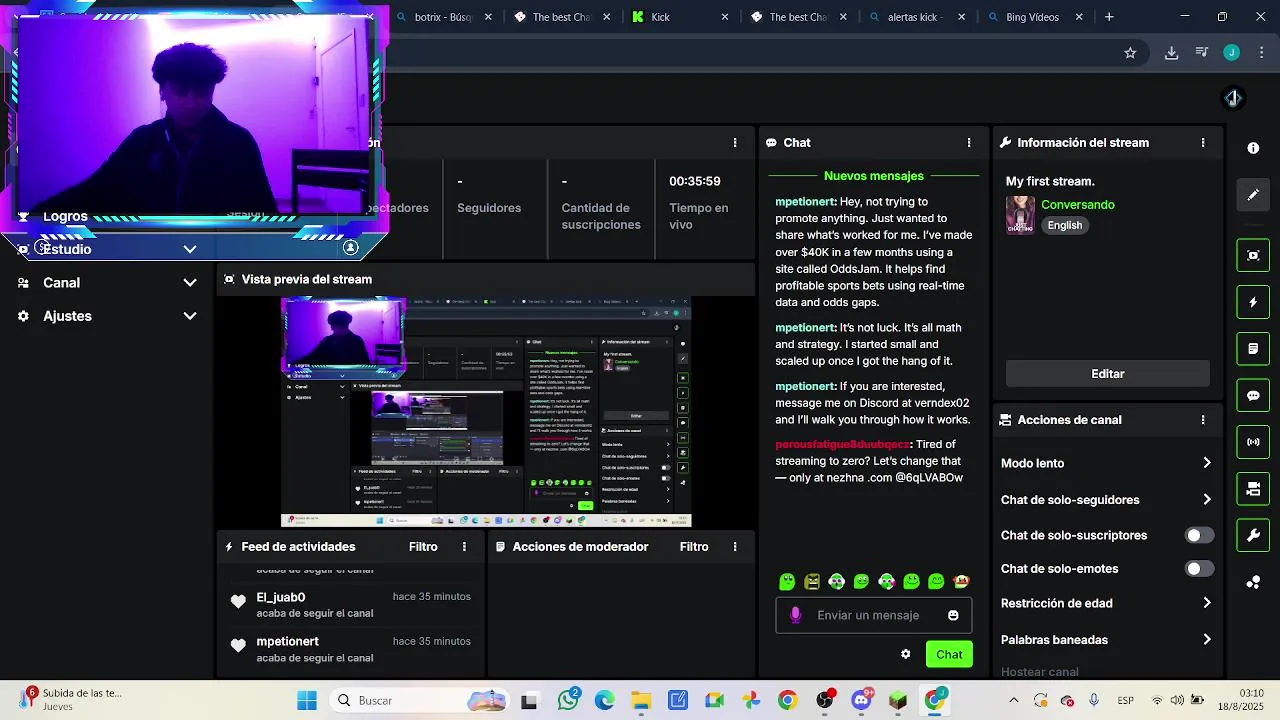
Task: Open Acciones de canal three-dot menu
Action: point(1203,420)
